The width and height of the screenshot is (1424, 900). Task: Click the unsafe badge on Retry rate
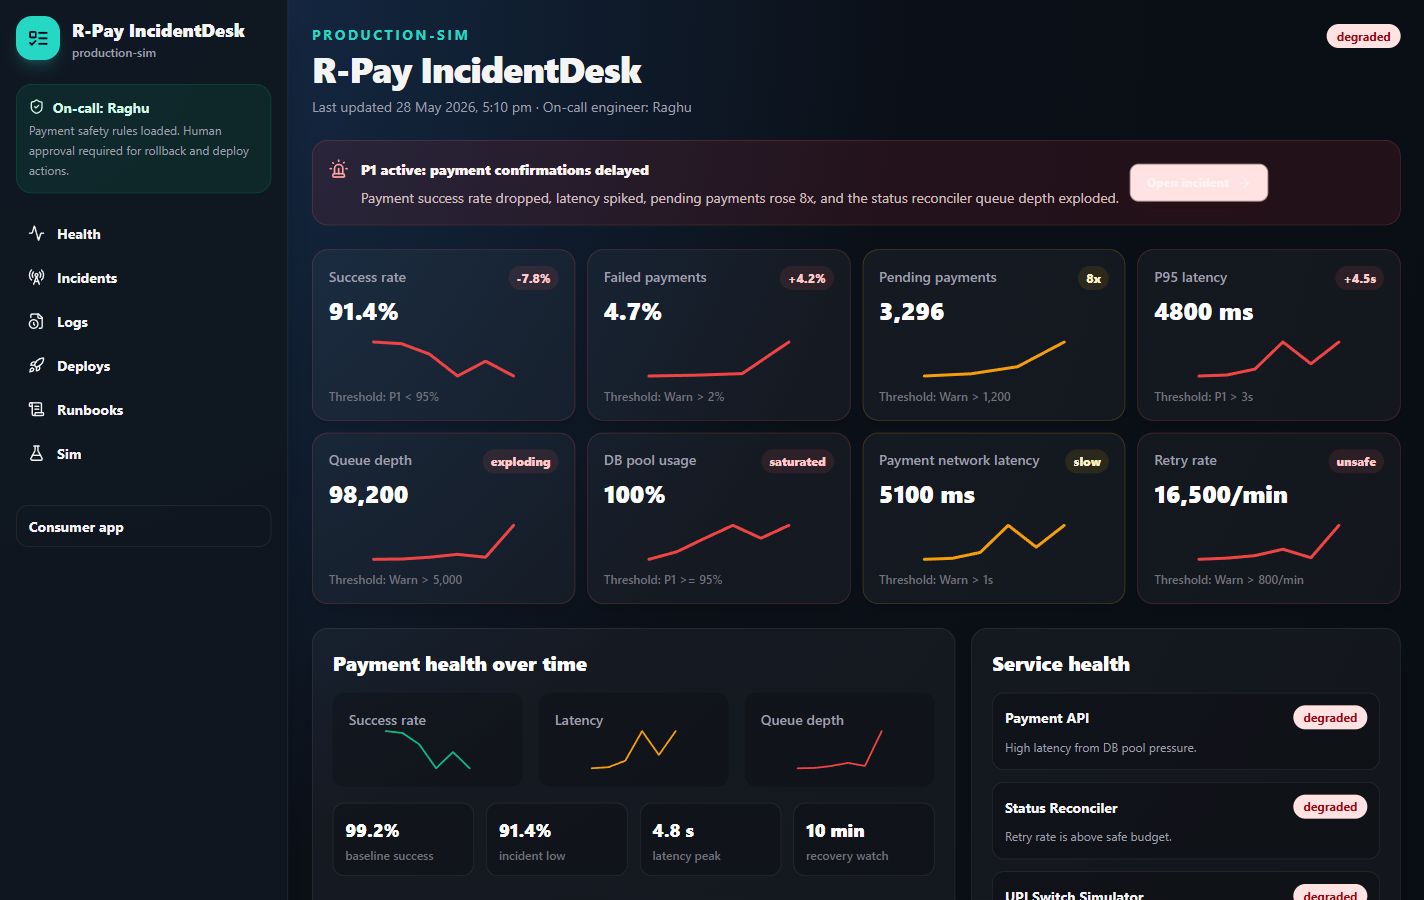point(1356,461)
